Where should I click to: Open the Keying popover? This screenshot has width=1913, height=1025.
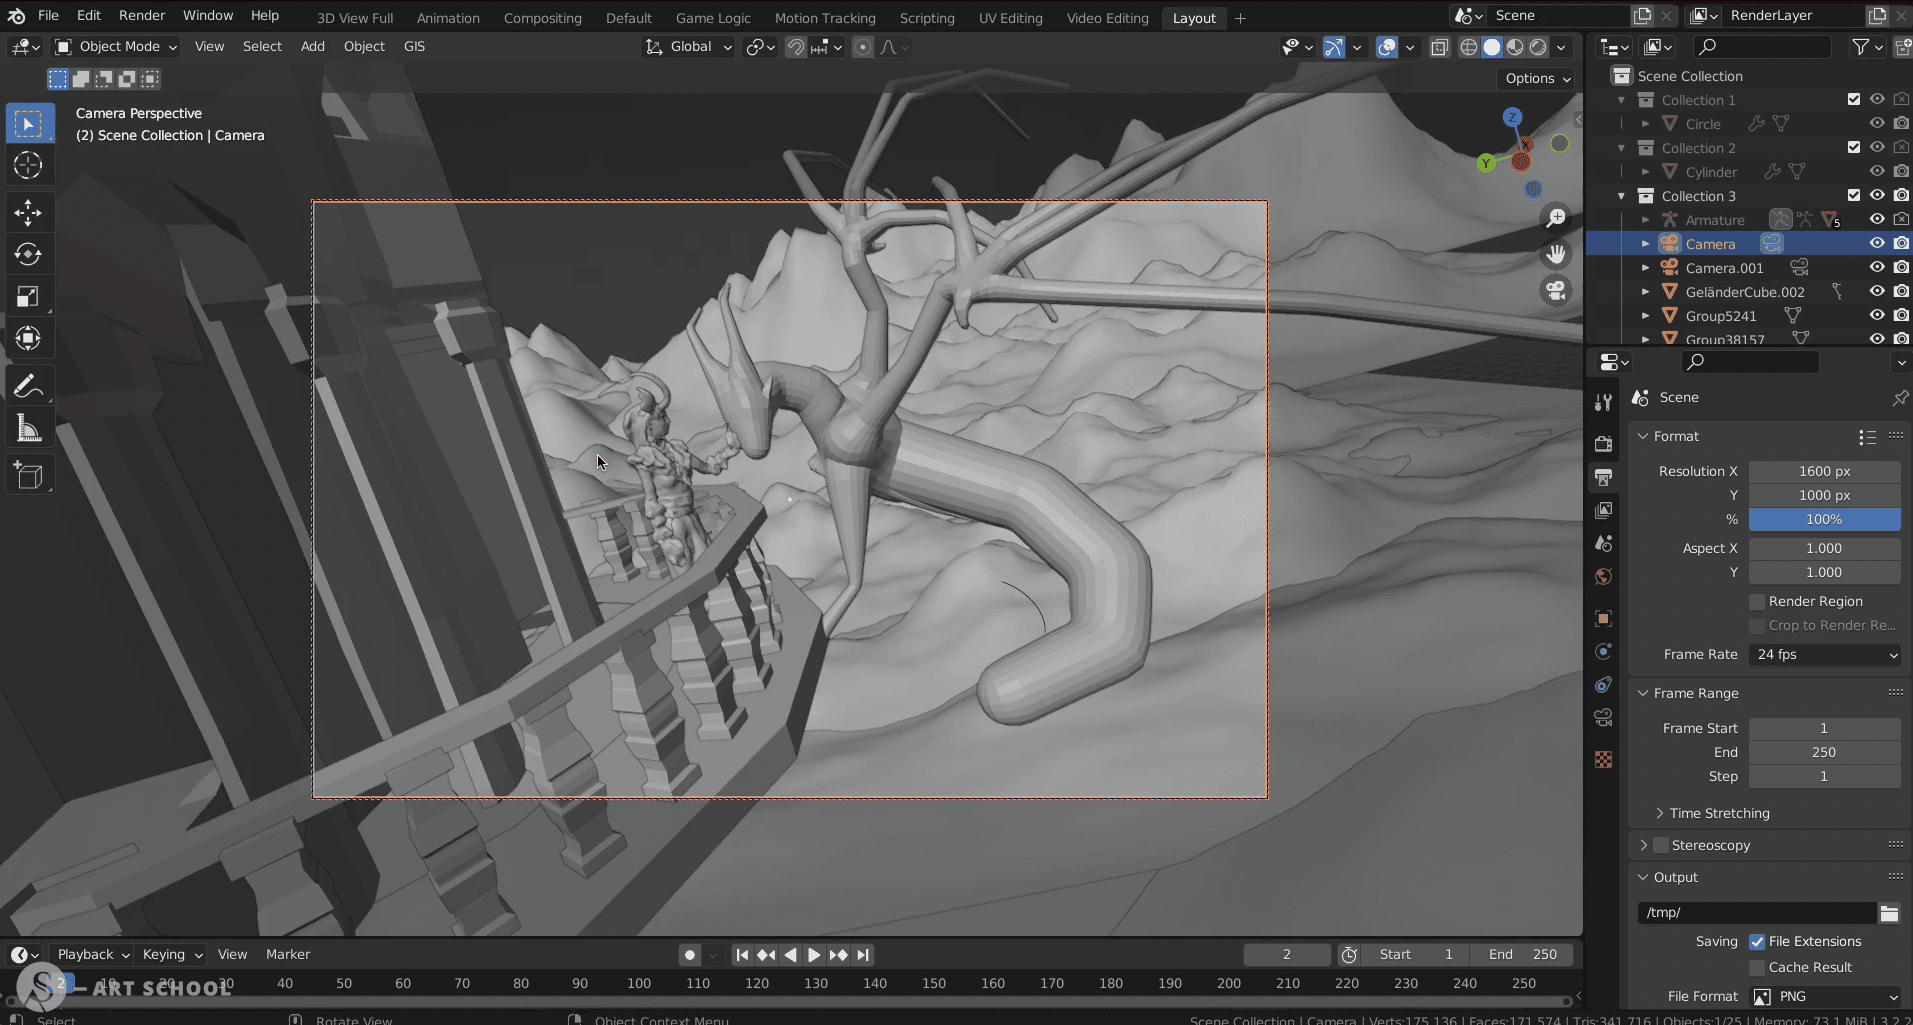(x=172, y=955)
